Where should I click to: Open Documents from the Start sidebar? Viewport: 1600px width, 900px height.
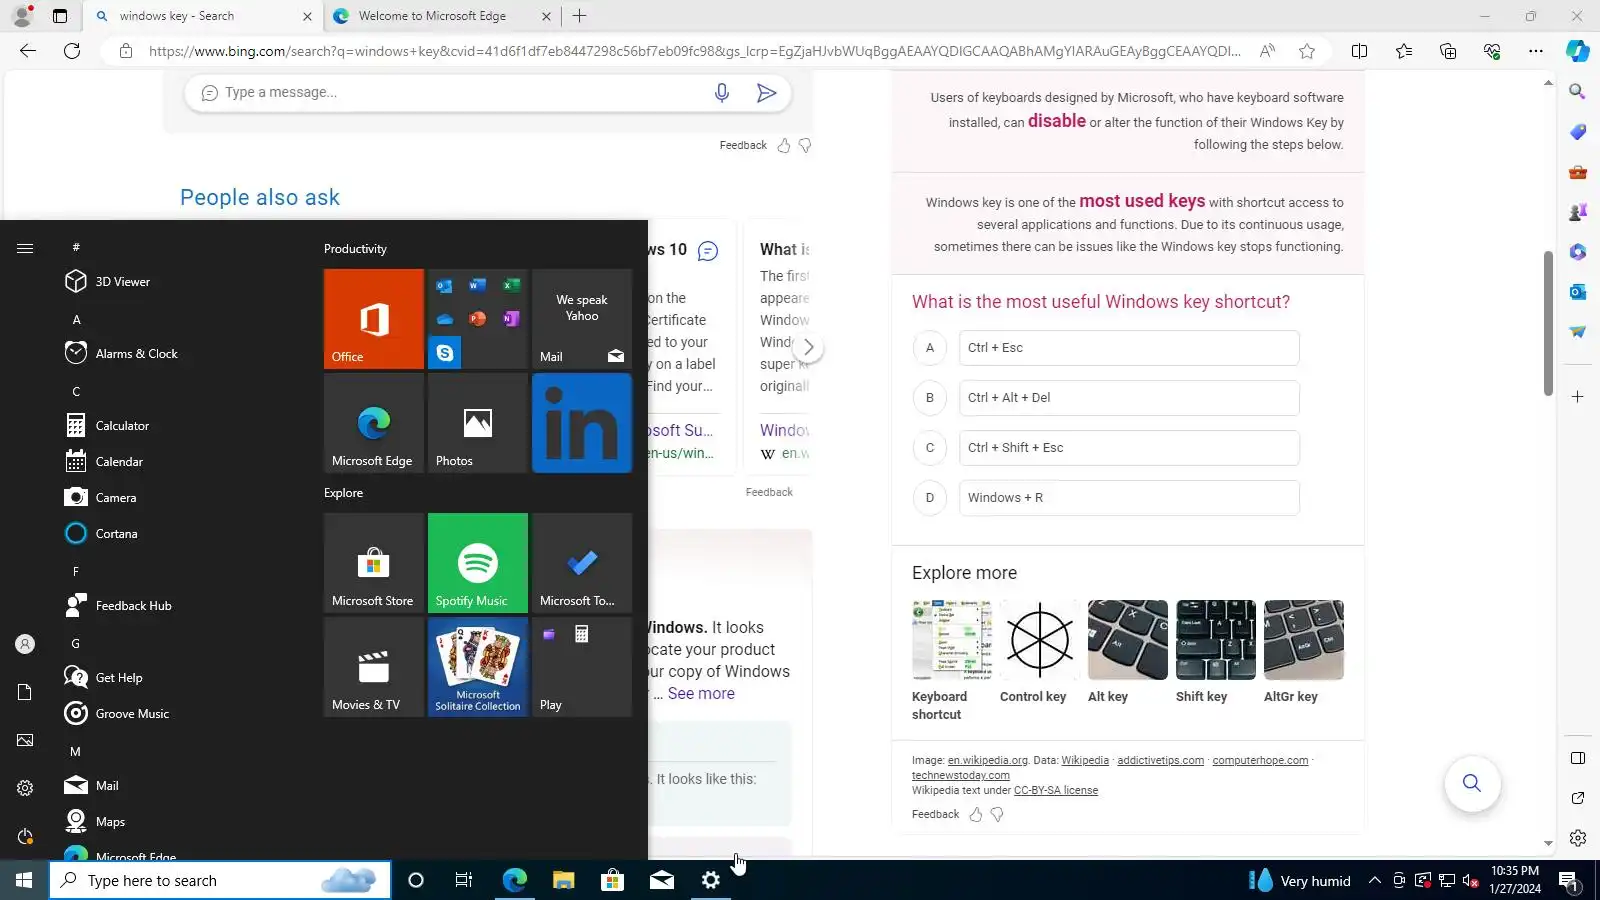(x=25, y=692)
